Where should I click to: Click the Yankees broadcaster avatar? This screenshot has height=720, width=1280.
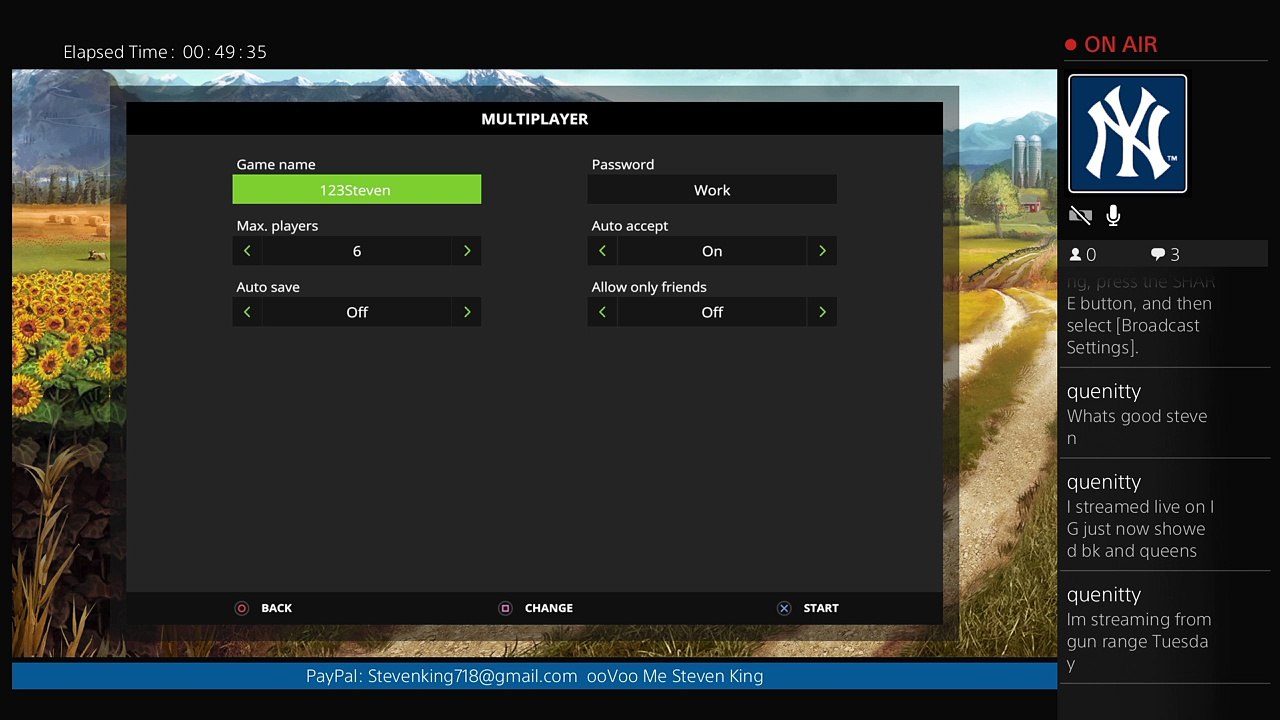pos(1127,134)
